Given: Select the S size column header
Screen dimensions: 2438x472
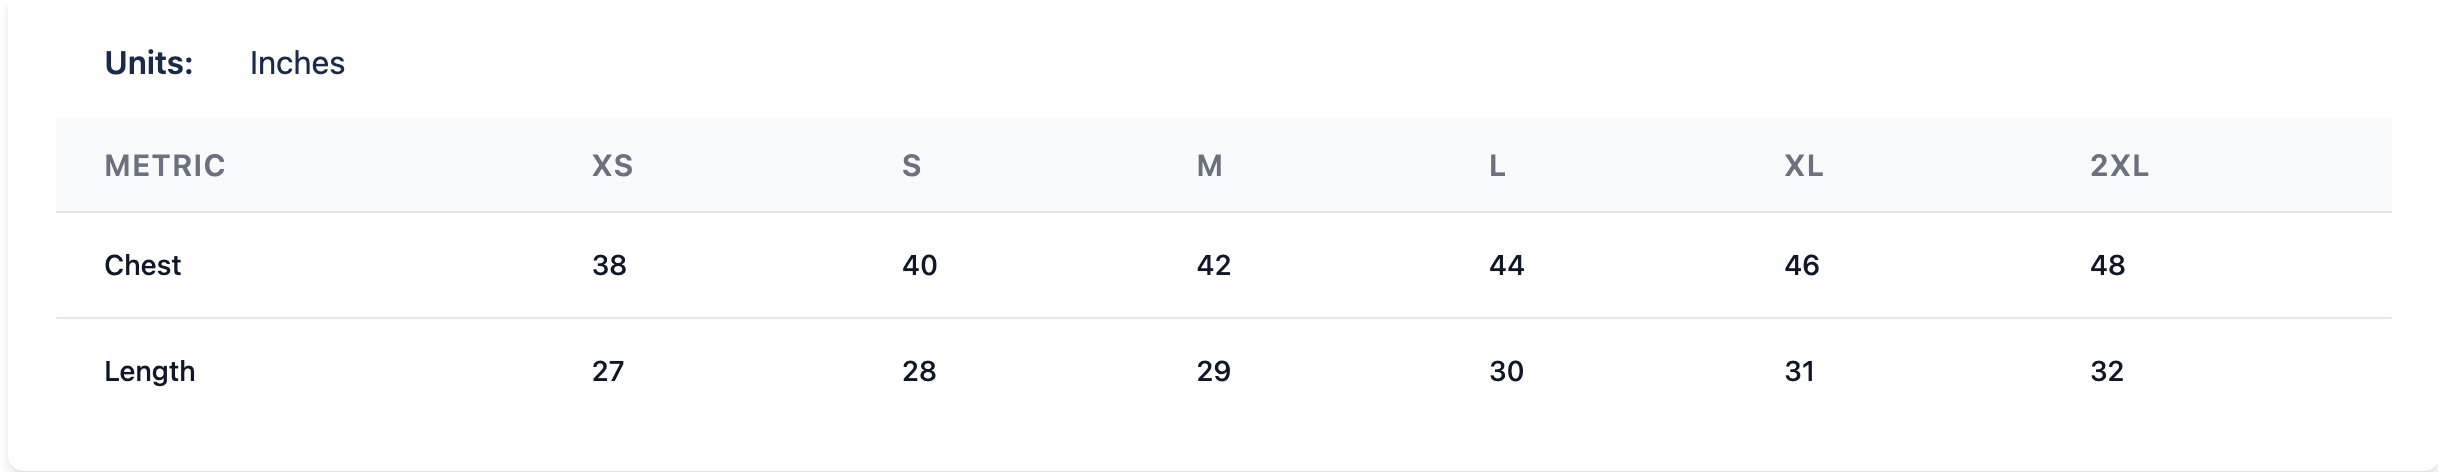Looking at the screenshot, I should (x=911, y=165).
